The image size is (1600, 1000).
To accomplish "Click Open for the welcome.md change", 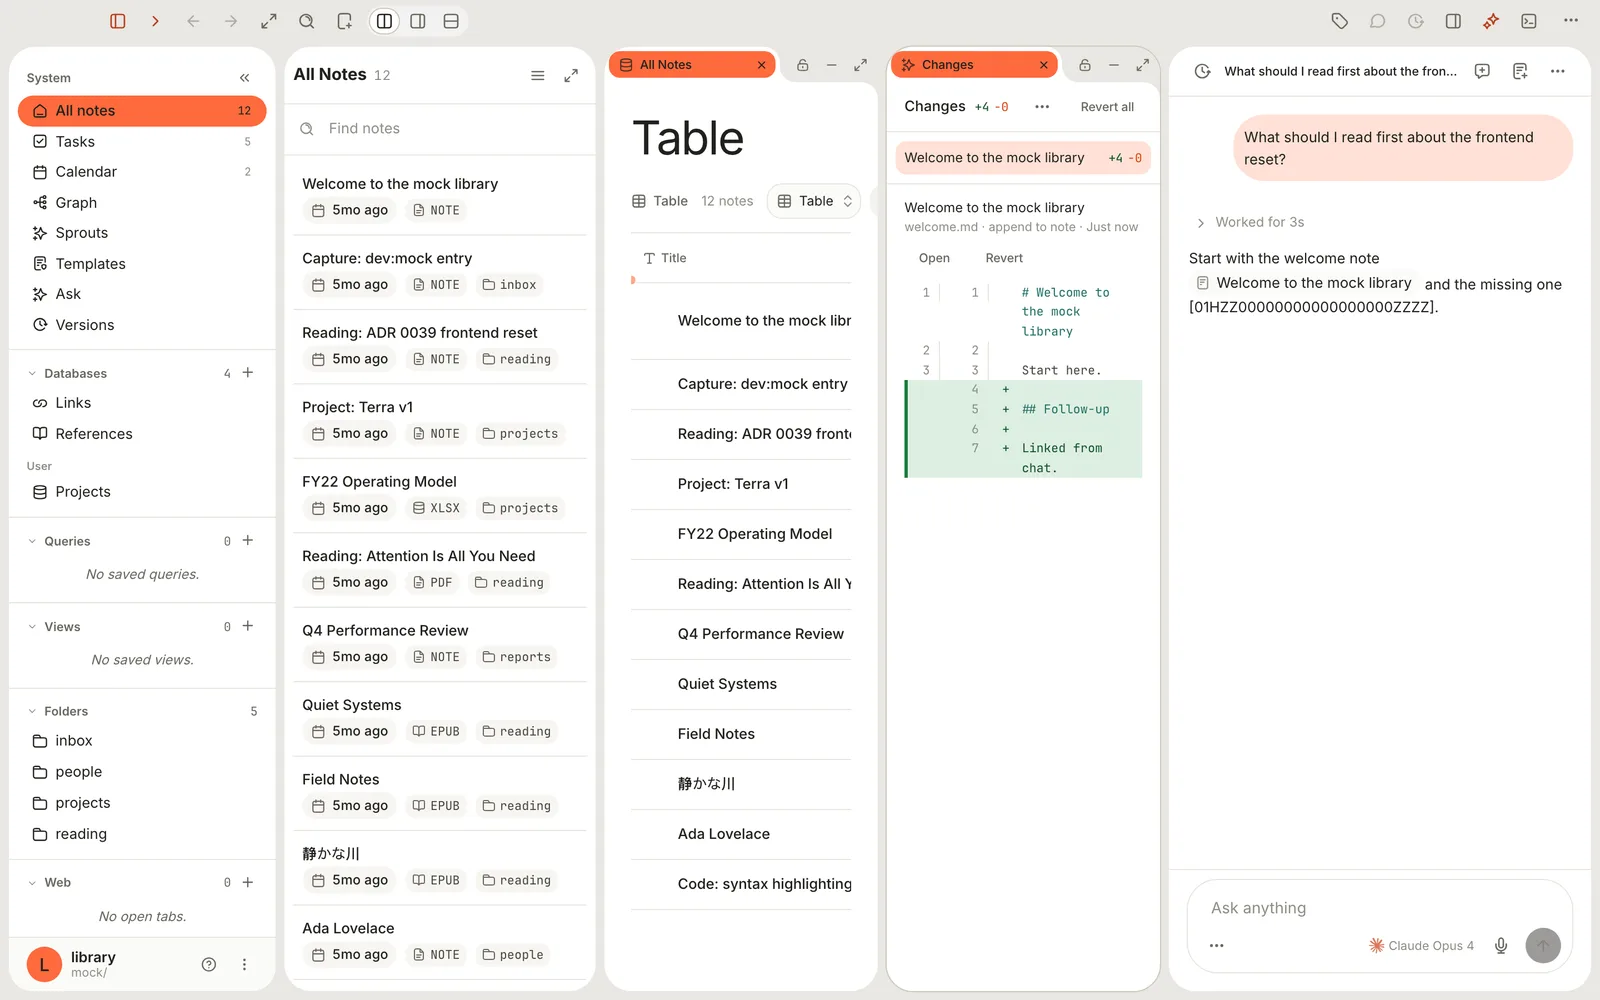I will 934,258.
